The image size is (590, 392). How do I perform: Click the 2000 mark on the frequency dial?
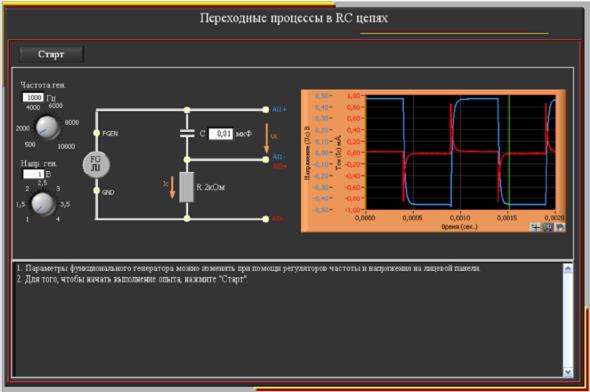23,128
